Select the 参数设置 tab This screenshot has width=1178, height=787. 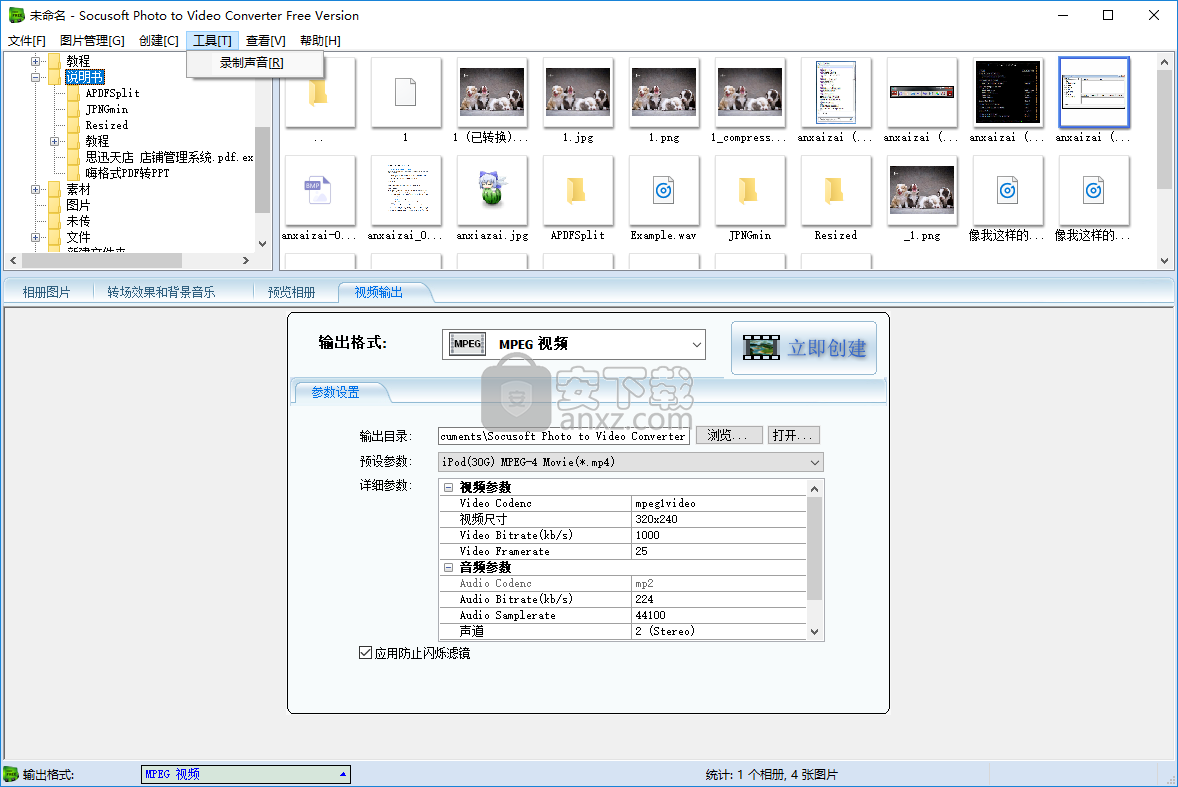tap(335, 392)
